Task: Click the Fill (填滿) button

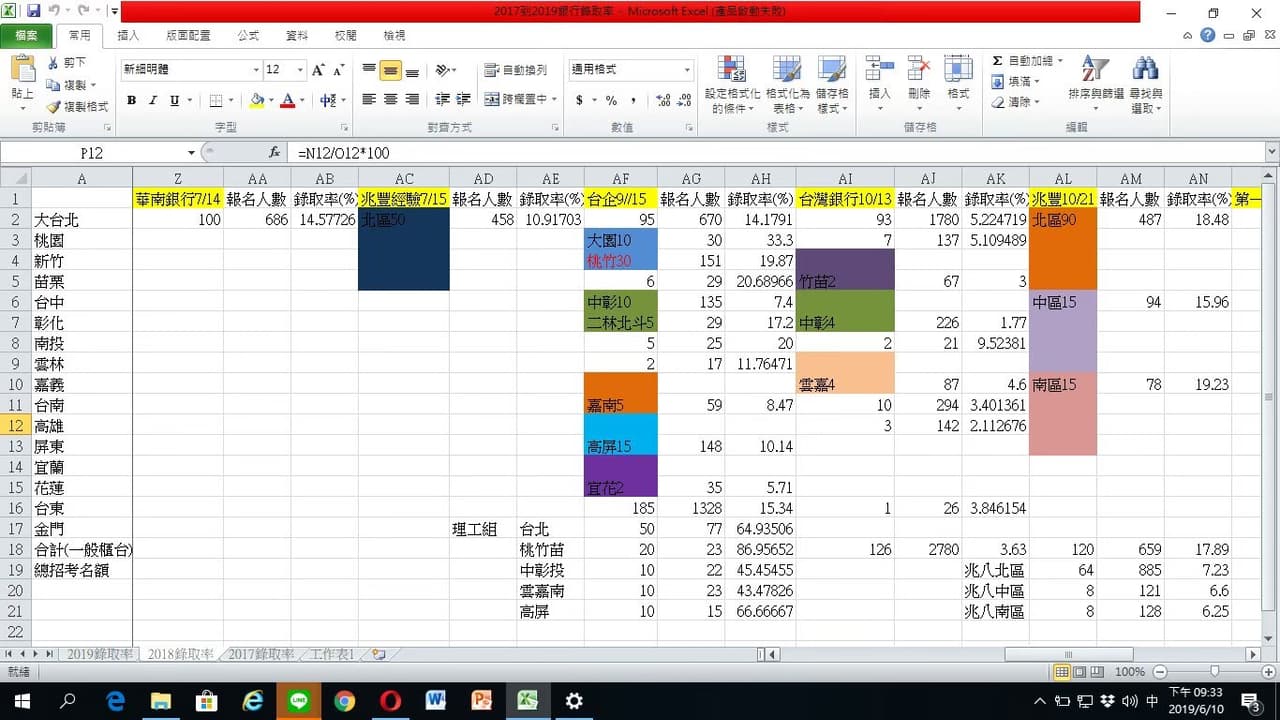Action: [x=1016, y=82]
